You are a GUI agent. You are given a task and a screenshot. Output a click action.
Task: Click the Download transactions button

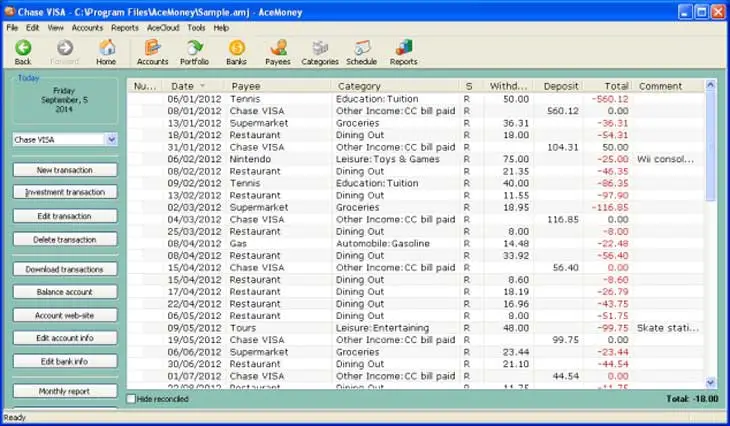point(65,269)
